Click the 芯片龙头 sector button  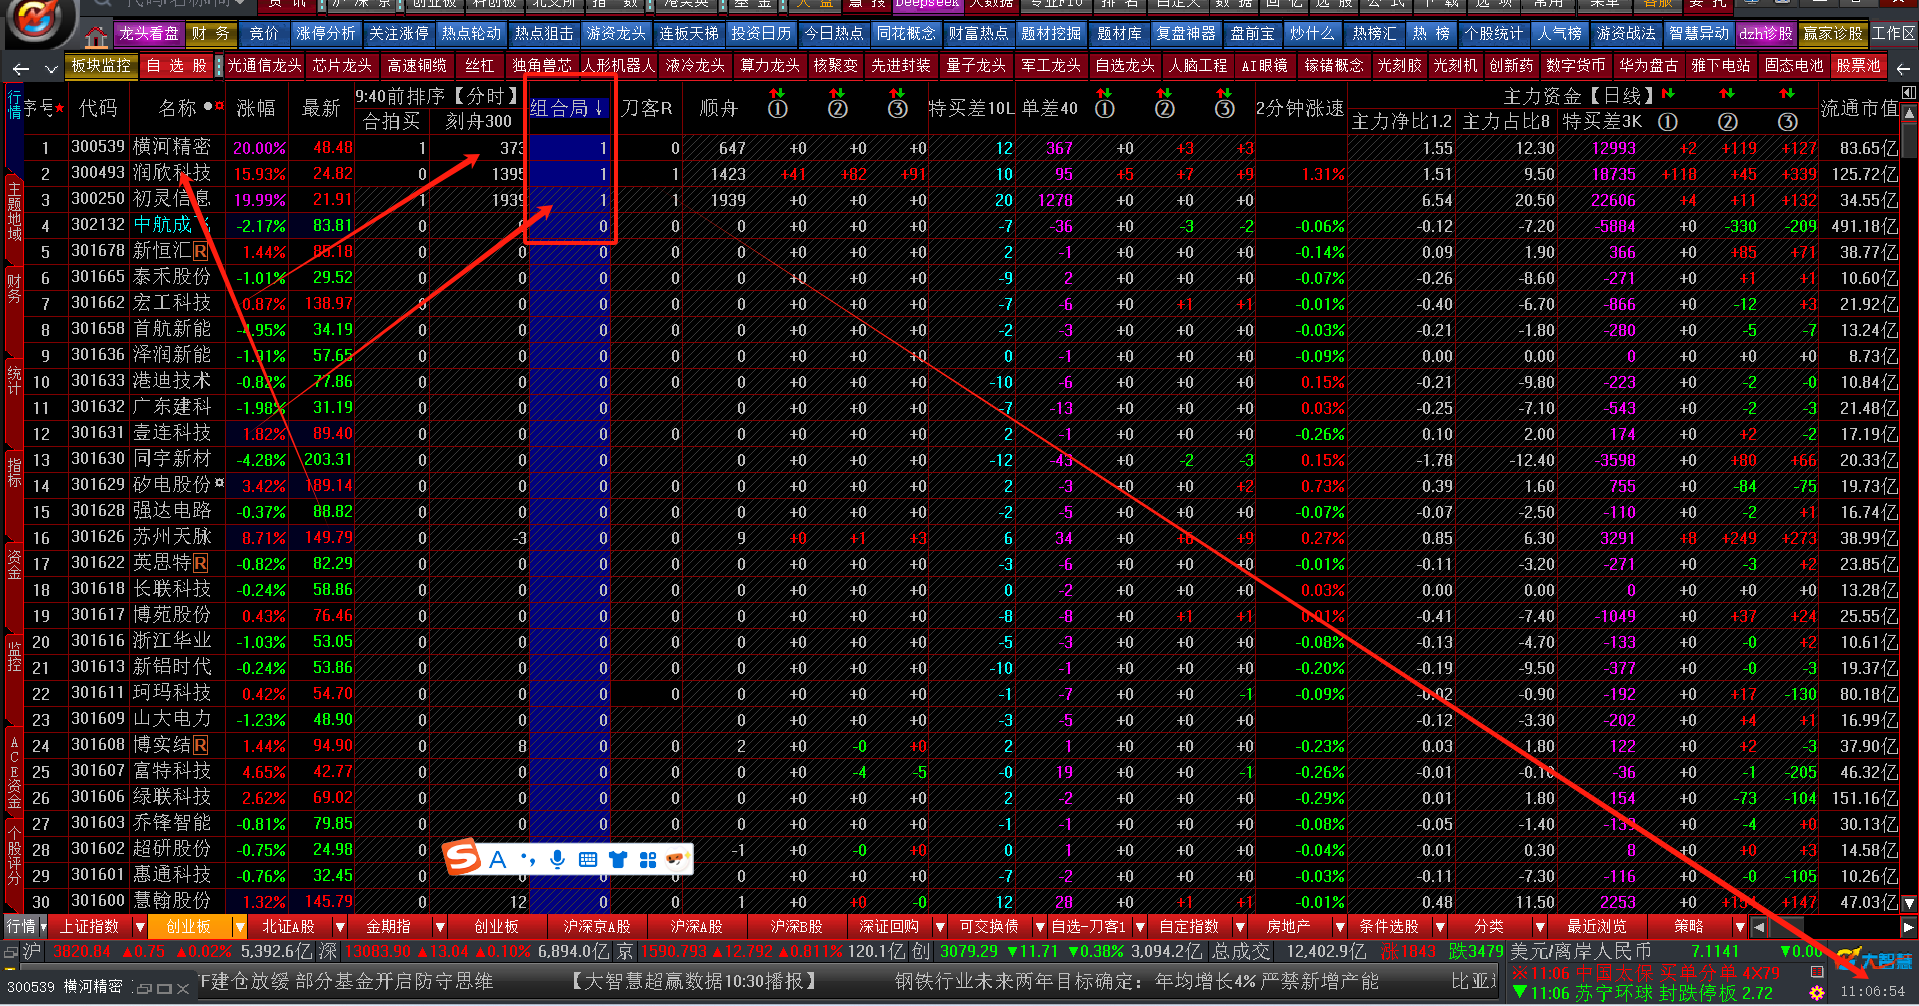pos(342,65)
